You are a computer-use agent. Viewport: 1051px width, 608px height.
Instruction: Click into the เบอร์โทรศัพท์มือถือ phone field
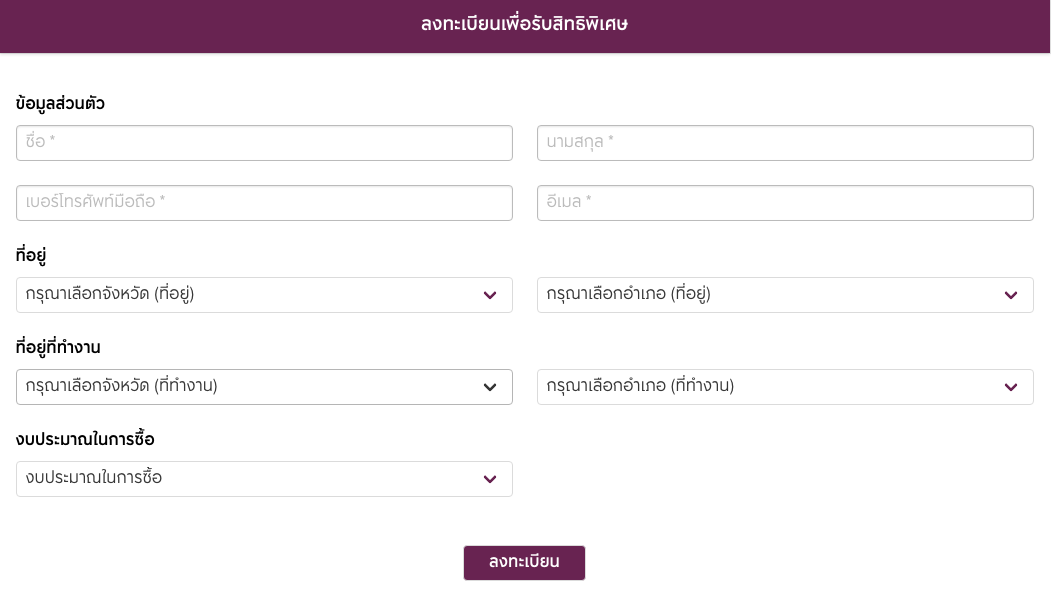point(264,202)
